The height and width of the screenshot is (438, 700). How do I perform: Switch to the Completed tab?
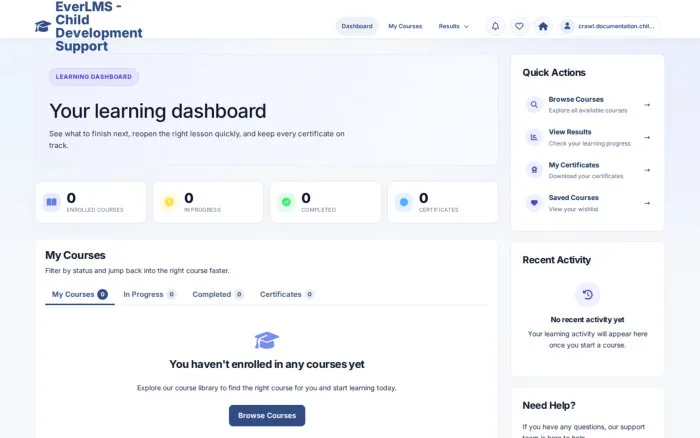click(218, 295)
